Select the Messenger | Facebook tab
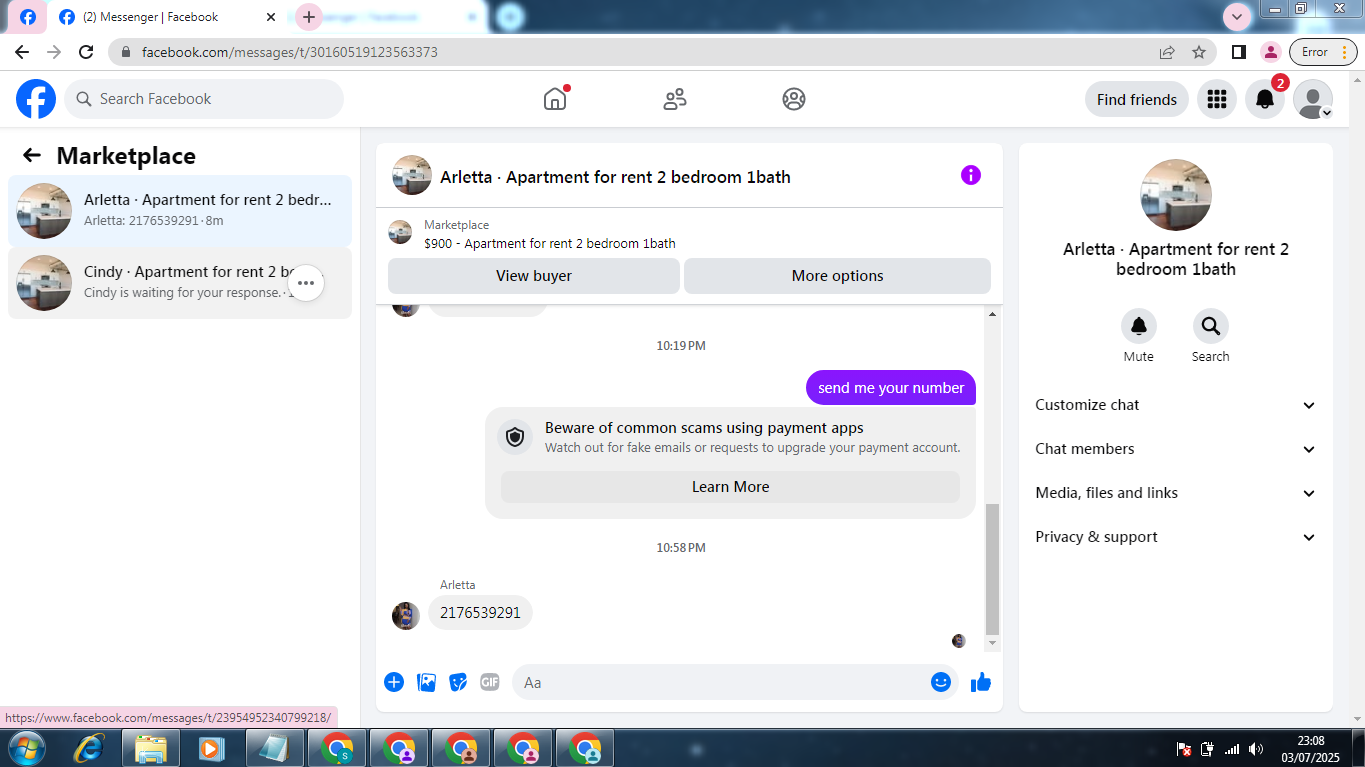This screenshot has height=767, width=1365. click(165, 17)
